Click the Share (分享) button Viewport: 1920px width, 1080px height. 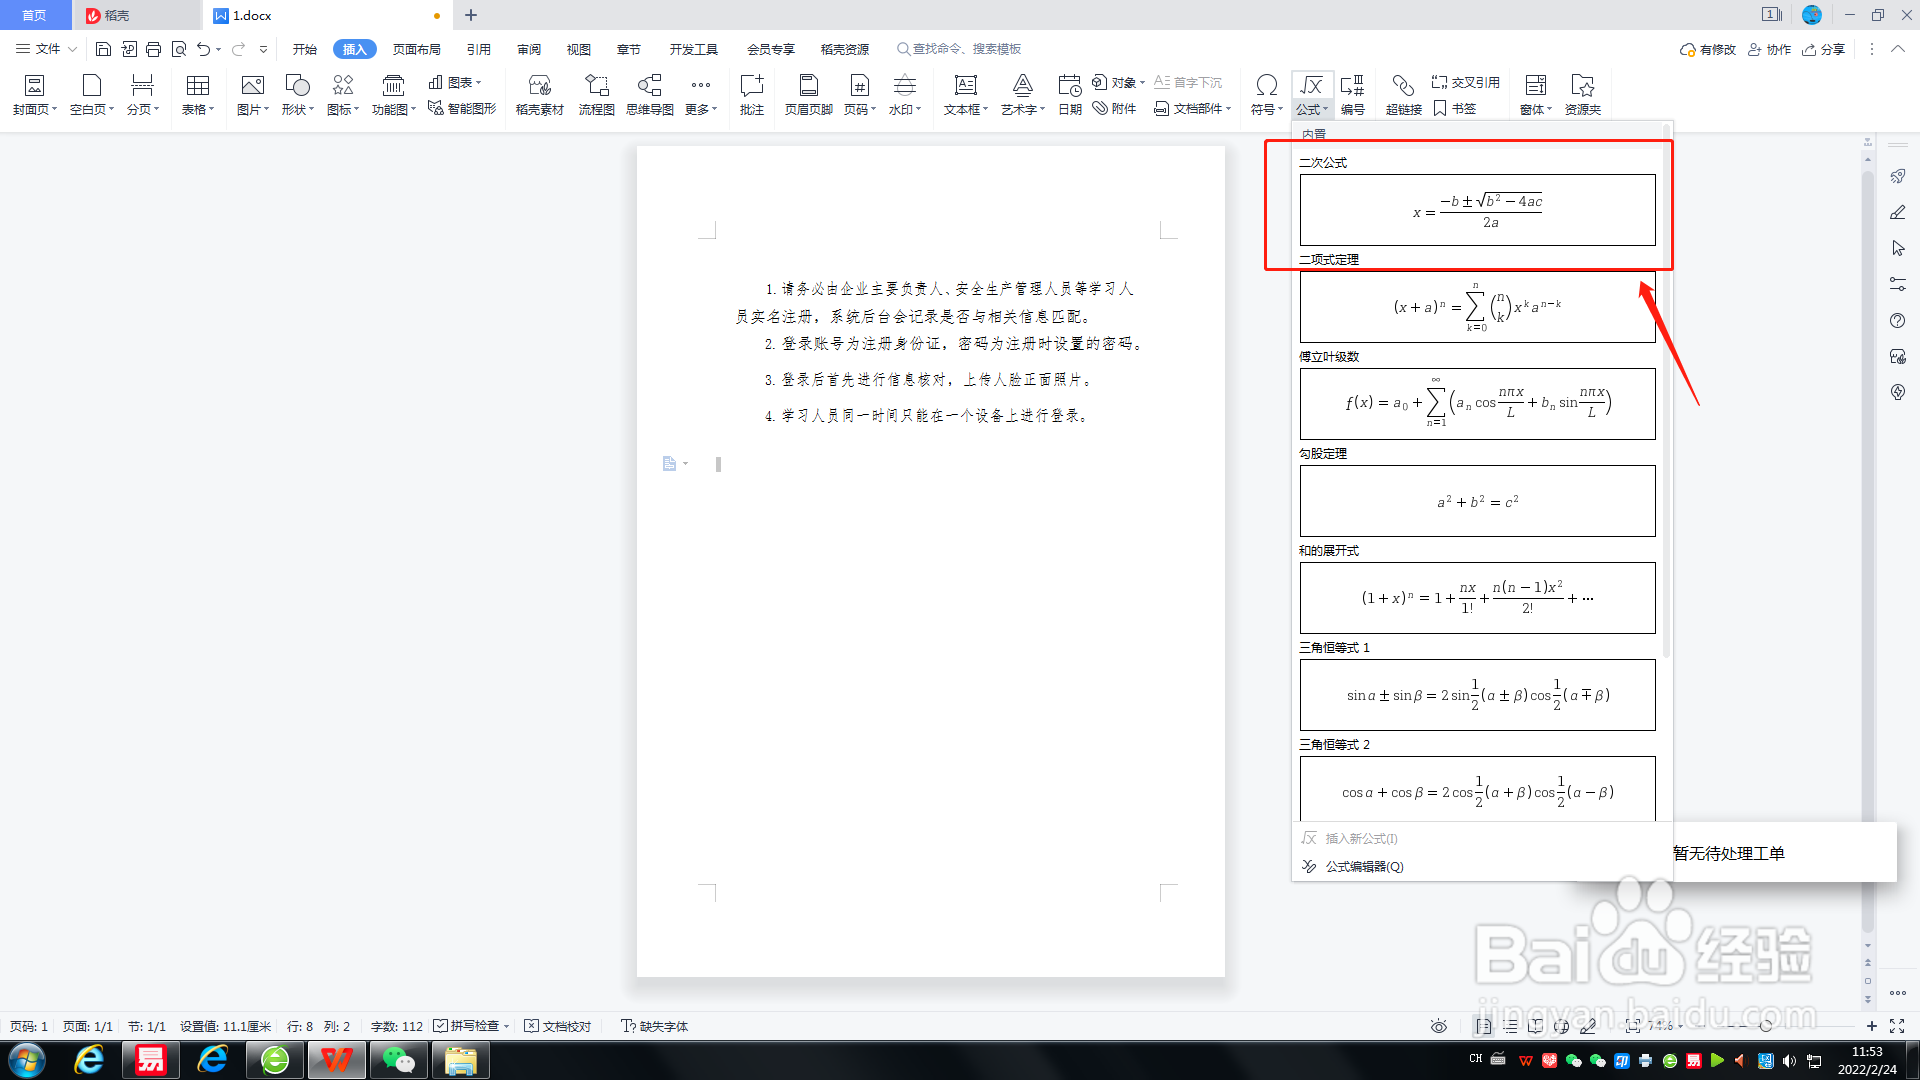click(1824, 49)
